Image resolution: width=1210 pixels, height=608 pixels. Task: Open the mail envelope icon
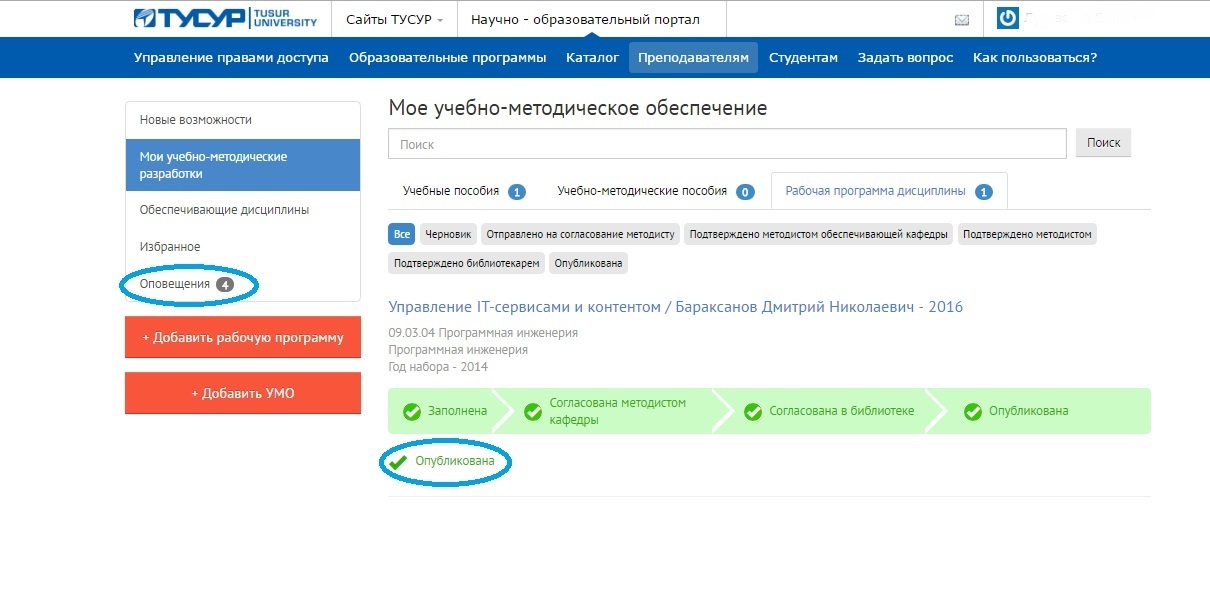[x=962, y=20]
